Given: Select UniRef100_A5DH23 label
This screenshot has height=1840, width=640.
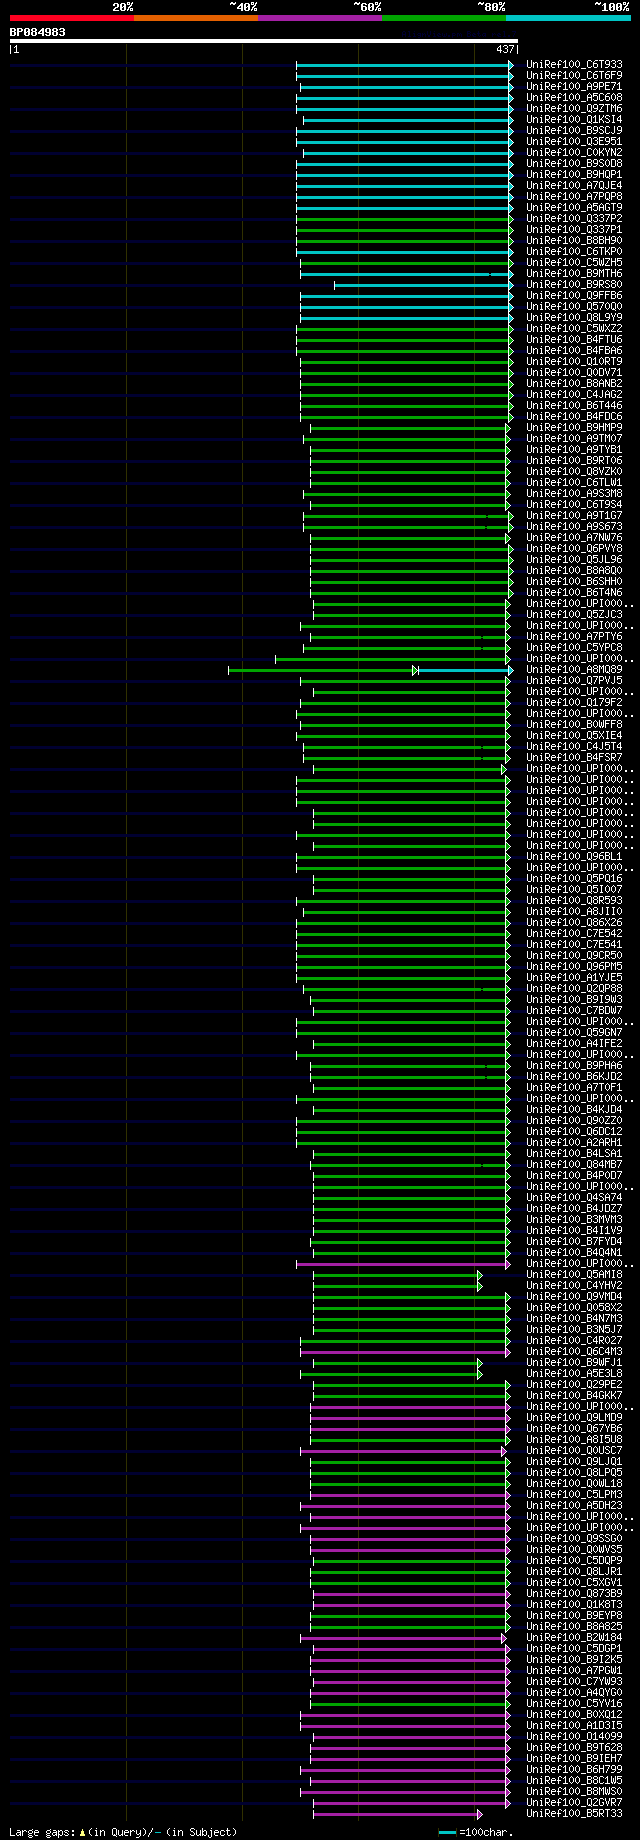Looking at the screenshot, I should coord(574,1506).
